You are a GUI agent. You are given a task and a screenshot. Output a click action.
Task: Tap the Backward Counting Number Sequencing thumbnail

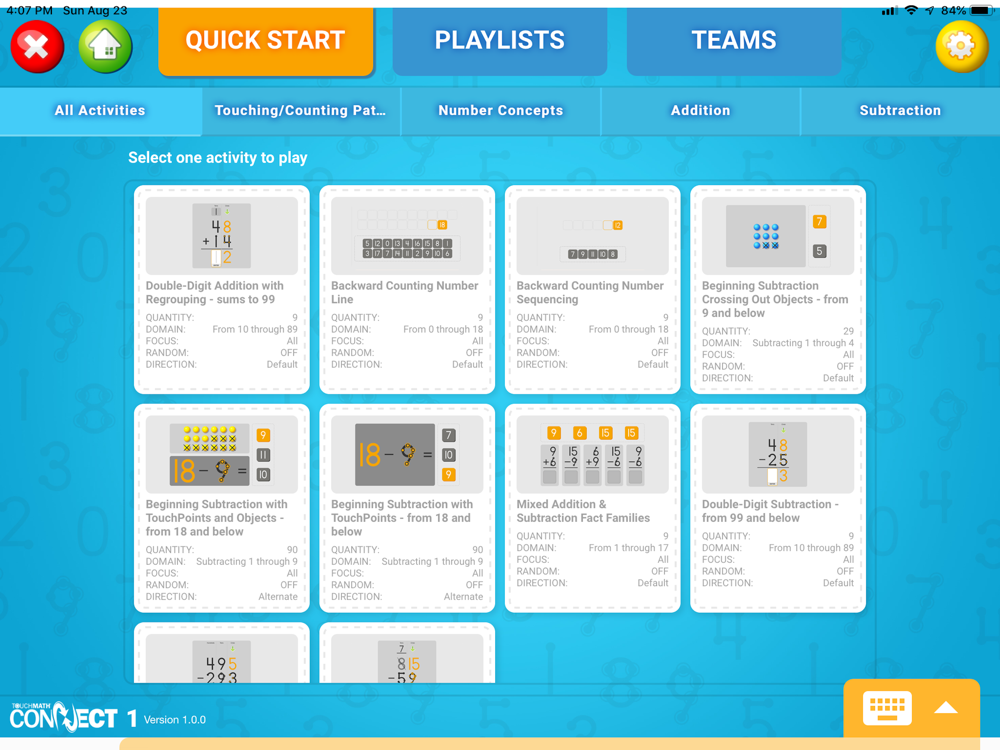click(592, 236)
